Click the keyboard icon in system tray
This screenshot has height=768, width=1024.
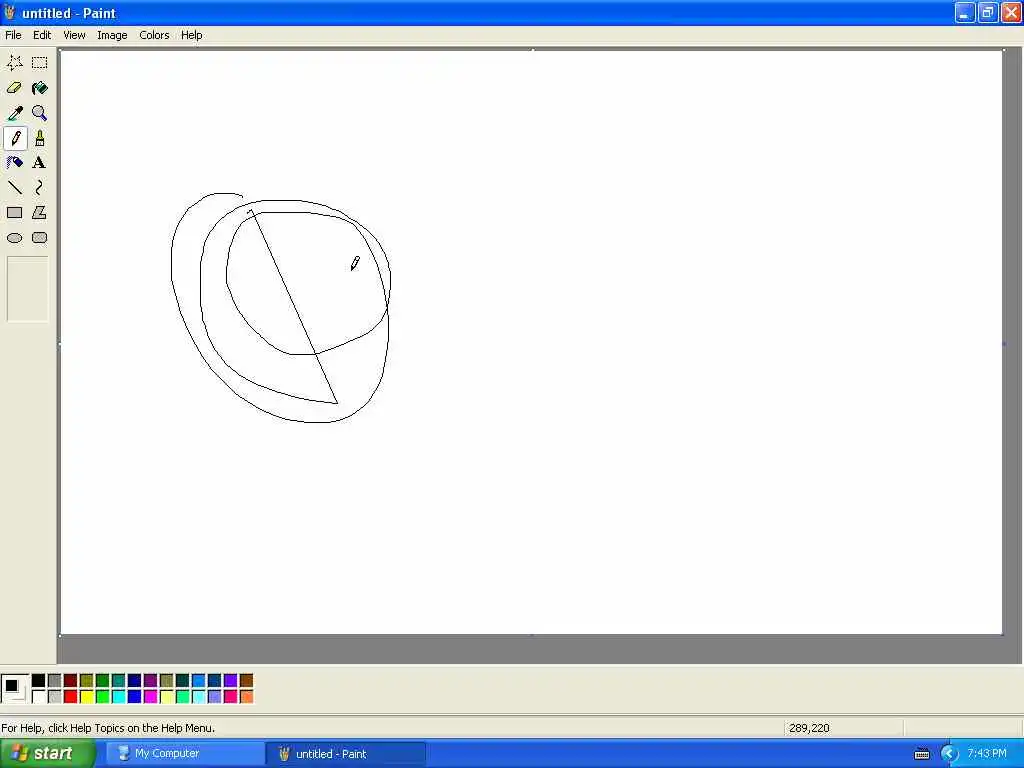click(921, 754)
